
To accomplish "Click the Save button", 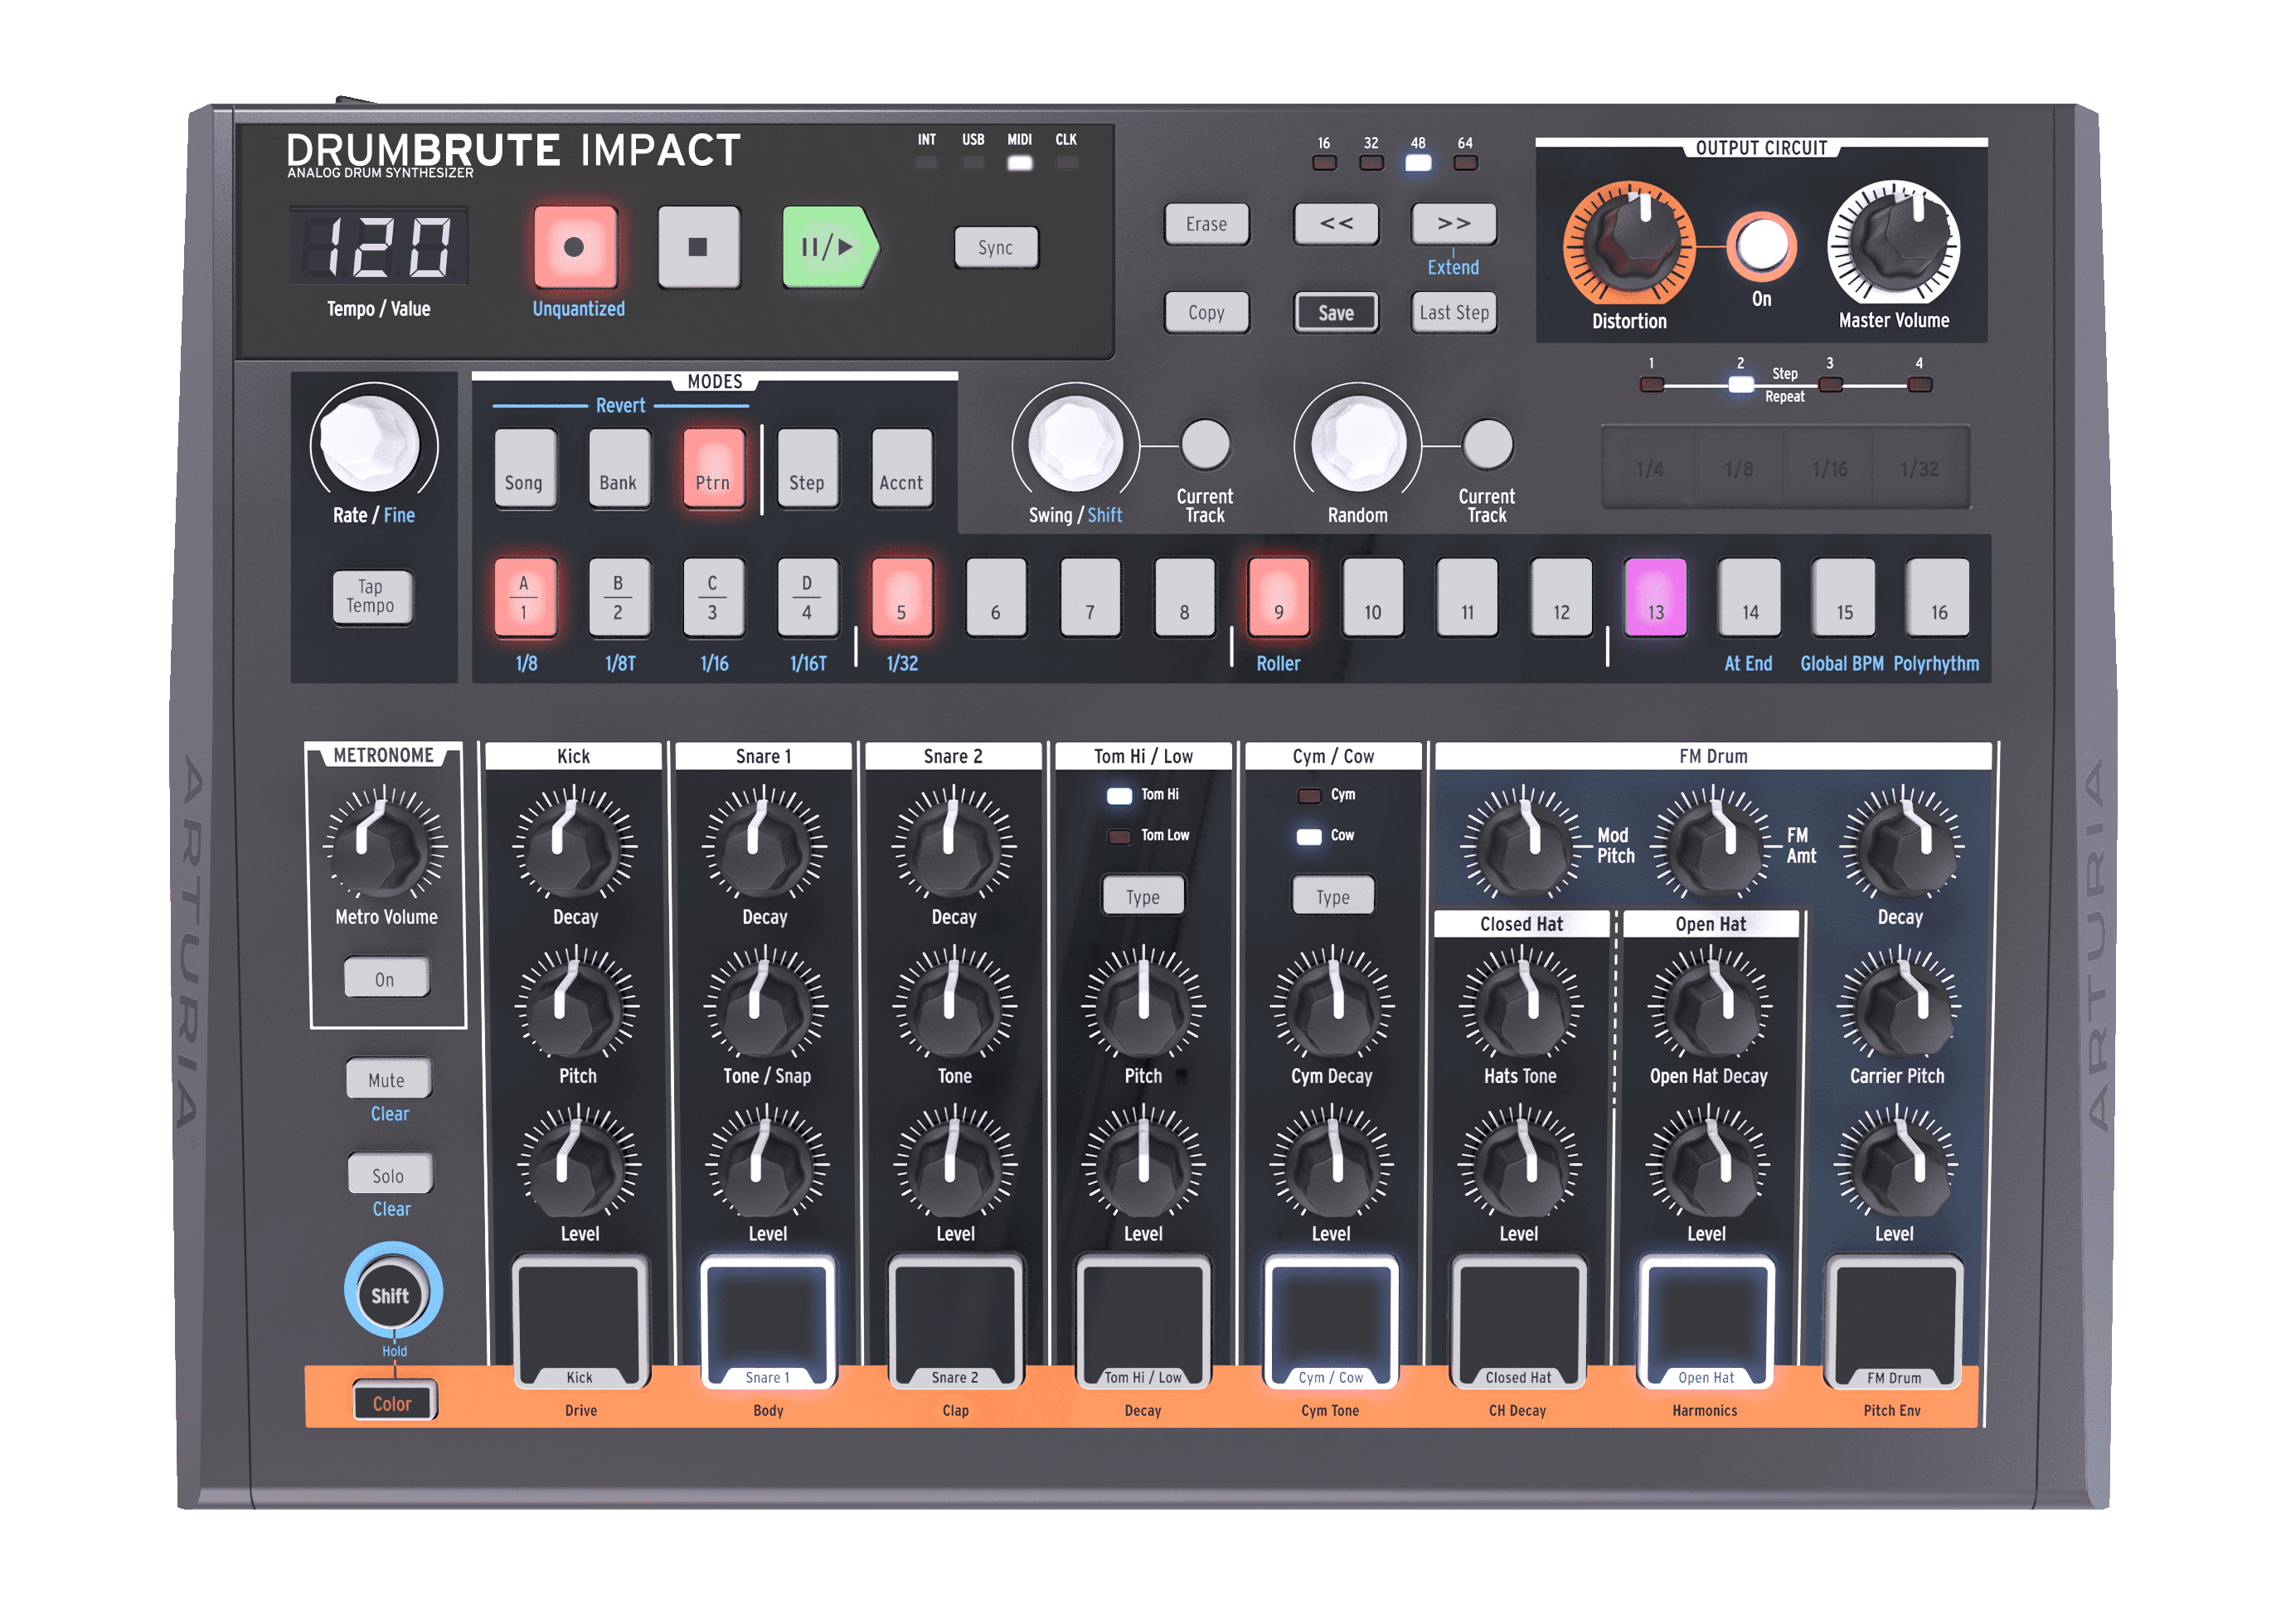I will 1336,312.
